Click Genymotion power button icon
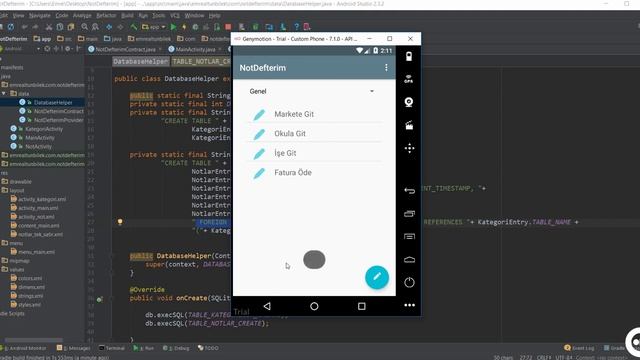The width and height of the screenshot is (640, 360). pyautogui.click(x=409, y=282)
